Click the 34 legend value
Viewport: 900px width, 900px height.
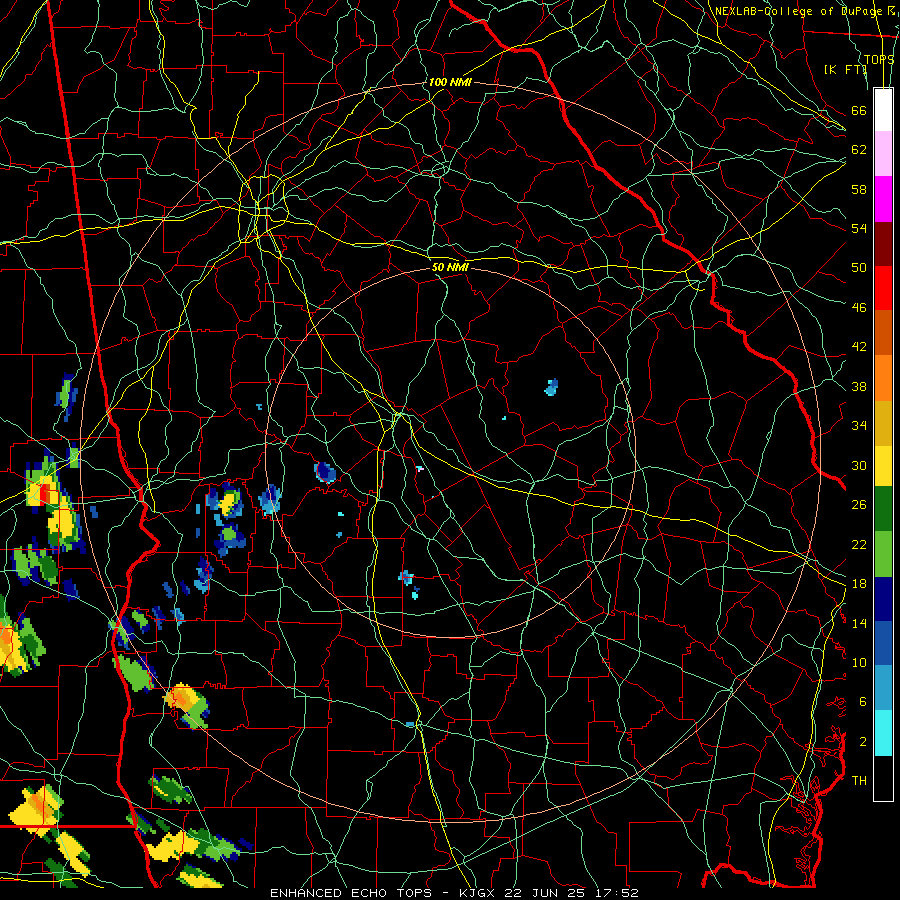tap(859, 425)
